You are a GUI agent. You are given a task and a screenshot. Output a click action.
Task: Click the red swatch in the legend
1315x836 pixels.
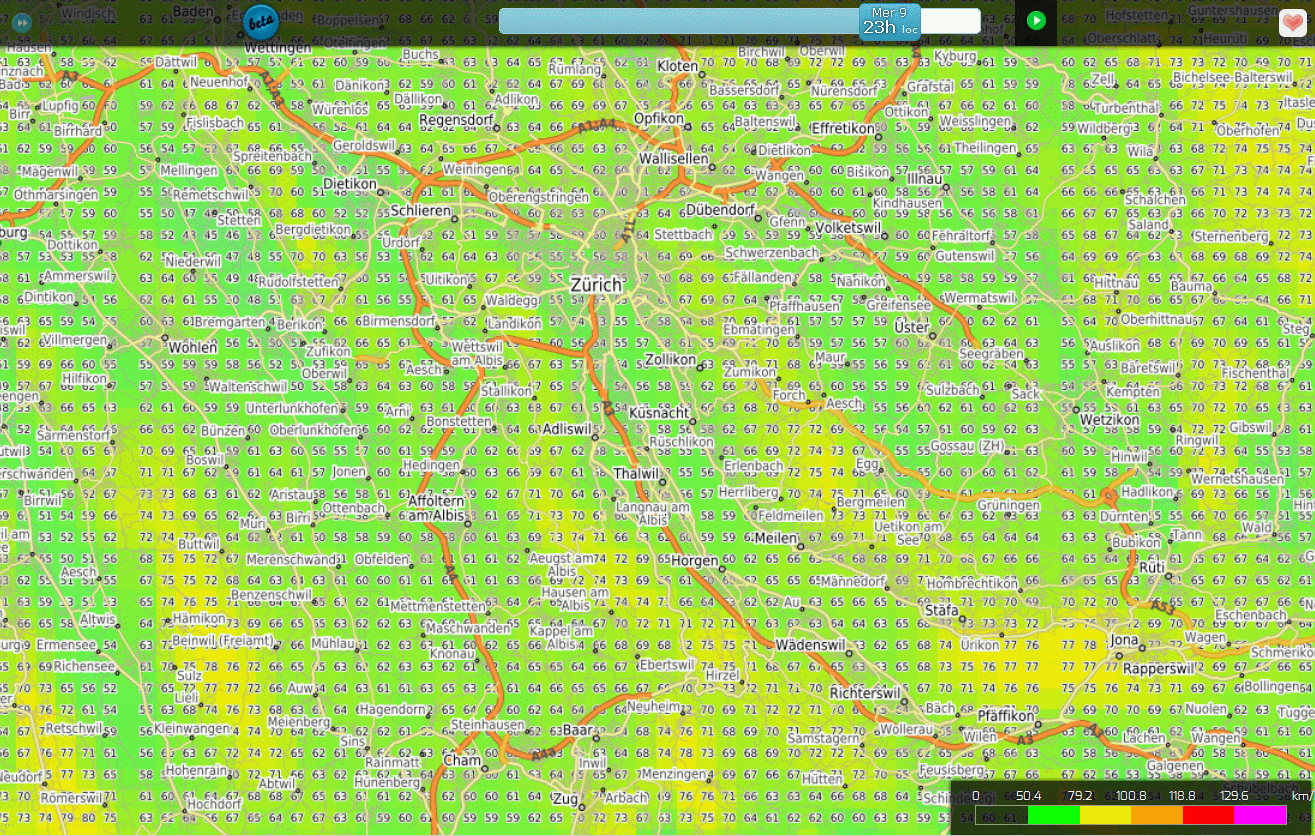[x=1208, y=815]
